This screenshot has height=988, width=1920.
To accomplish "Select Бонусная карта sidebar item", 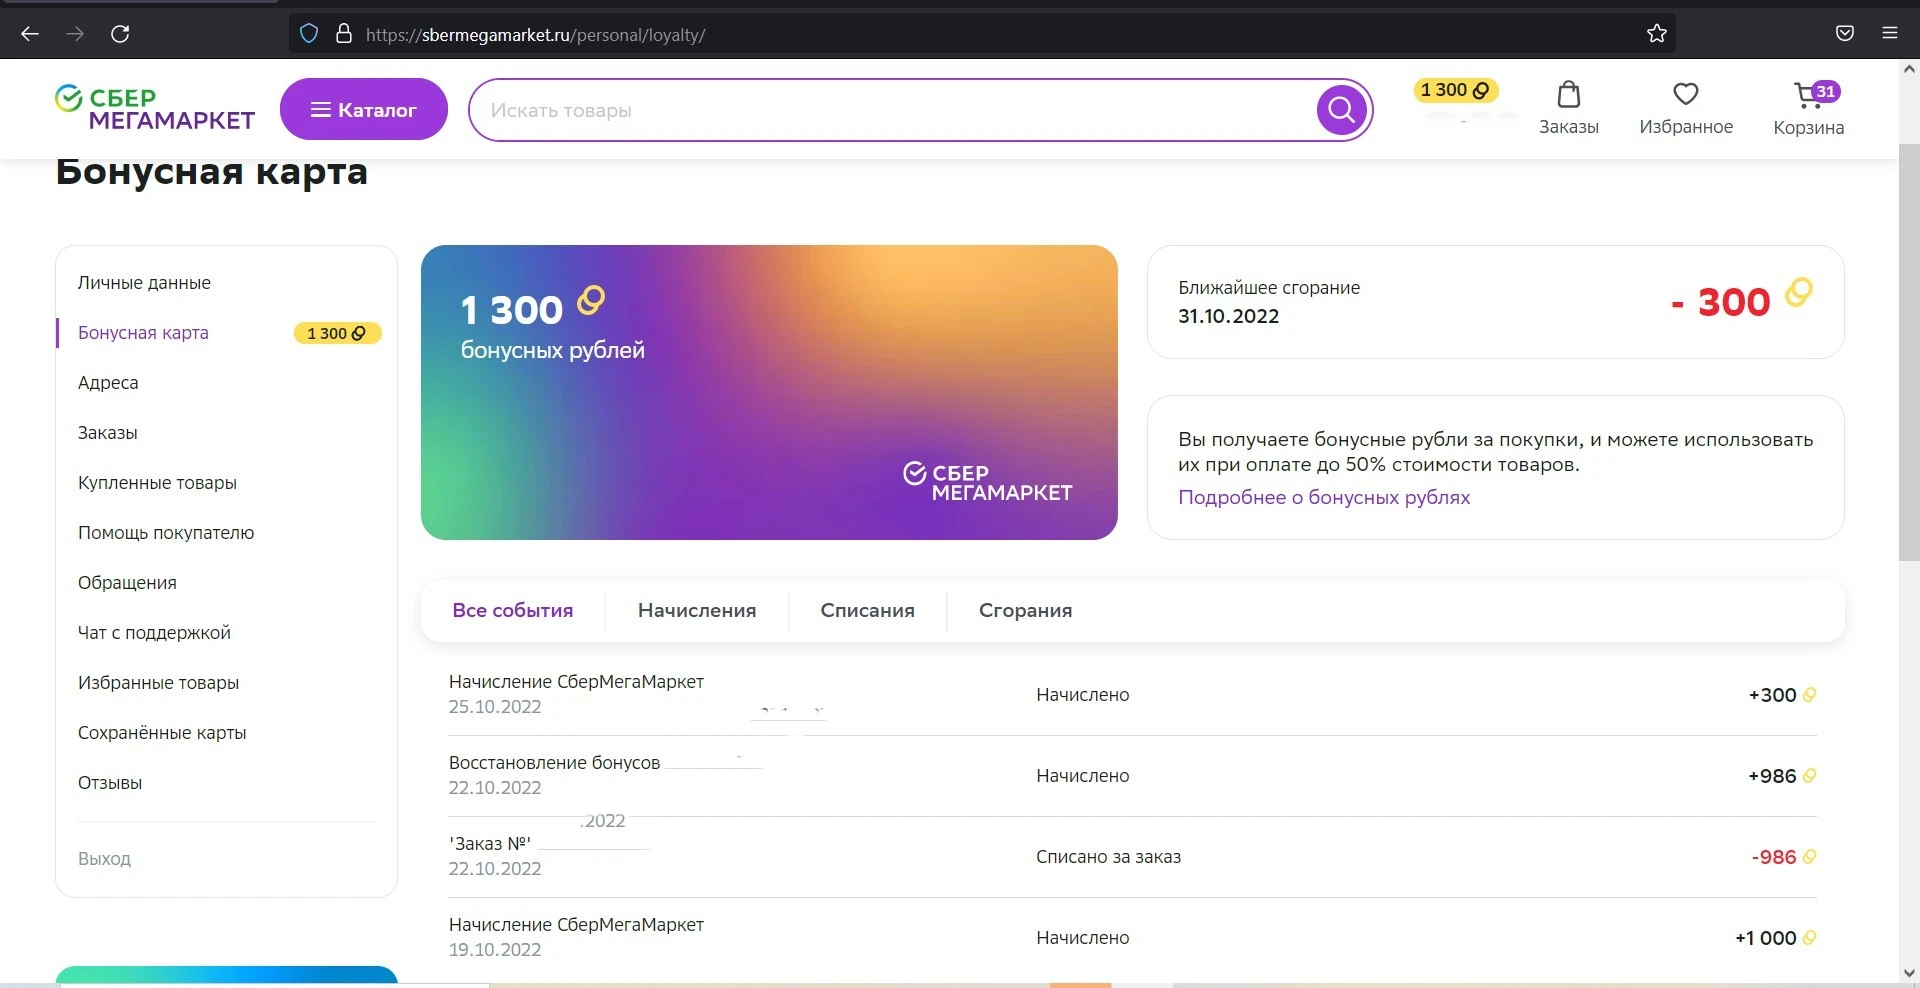I will point(143,333).
